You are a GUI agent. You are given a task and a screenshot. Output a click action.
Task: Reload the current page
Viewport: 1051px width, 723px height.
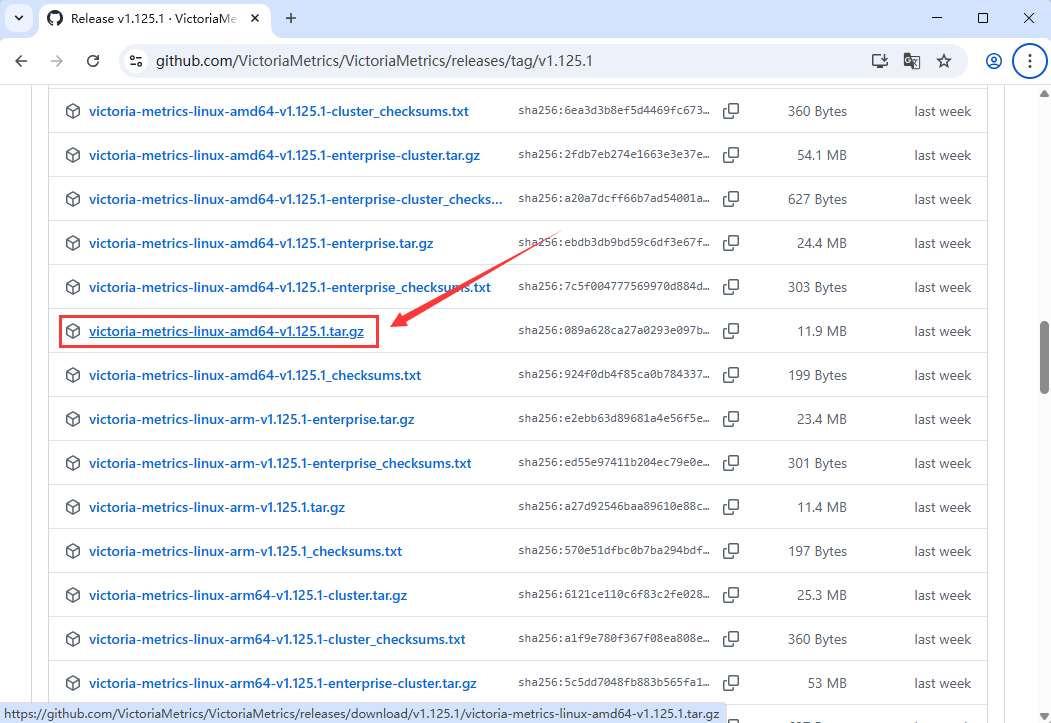point(93,61)
